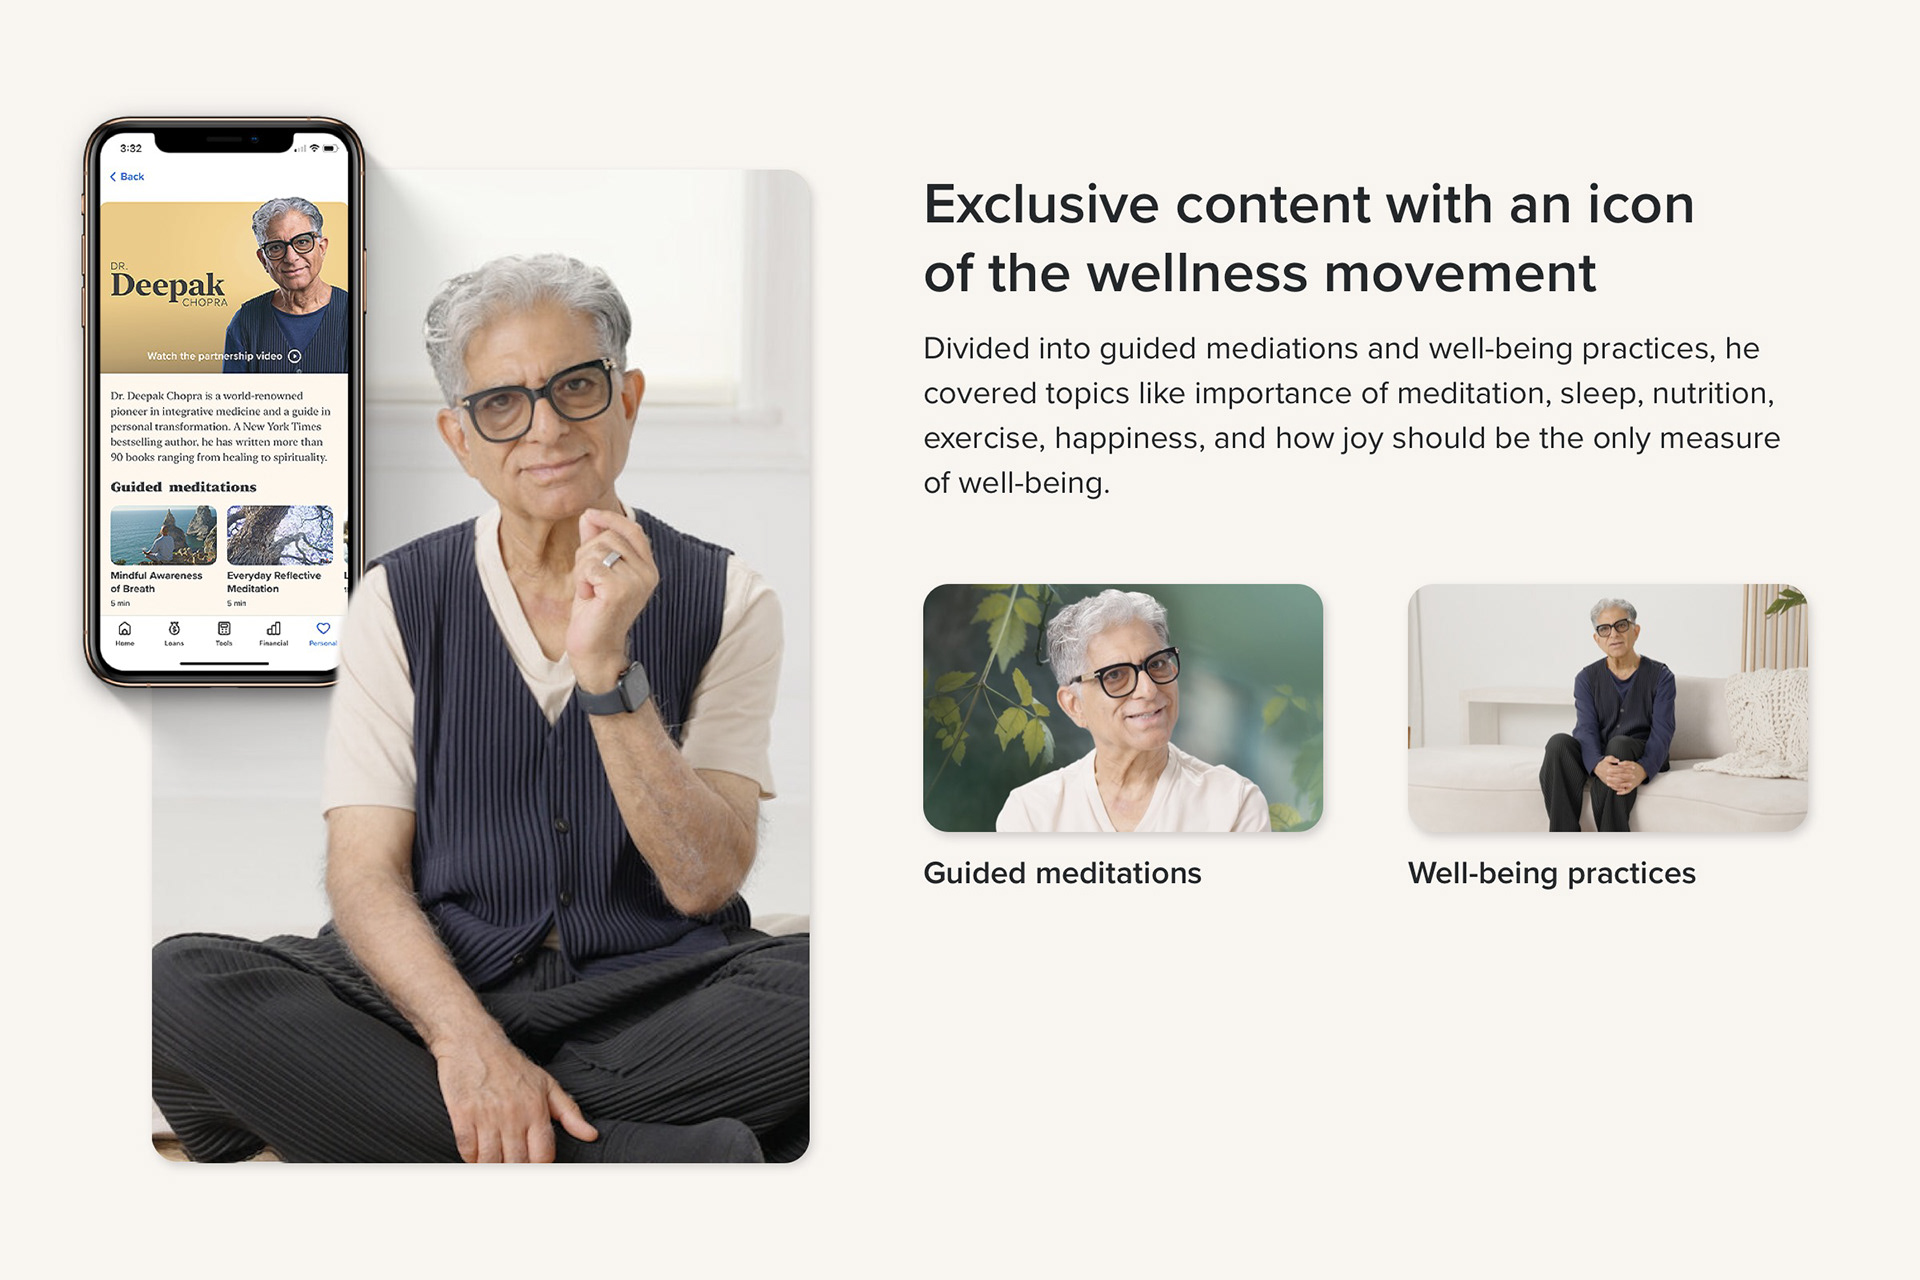The height and width of the screenshot is (1280, 1920).
Task: Tap the Home icon in the phone's bottom bar
Action: (x=125, y=629)
